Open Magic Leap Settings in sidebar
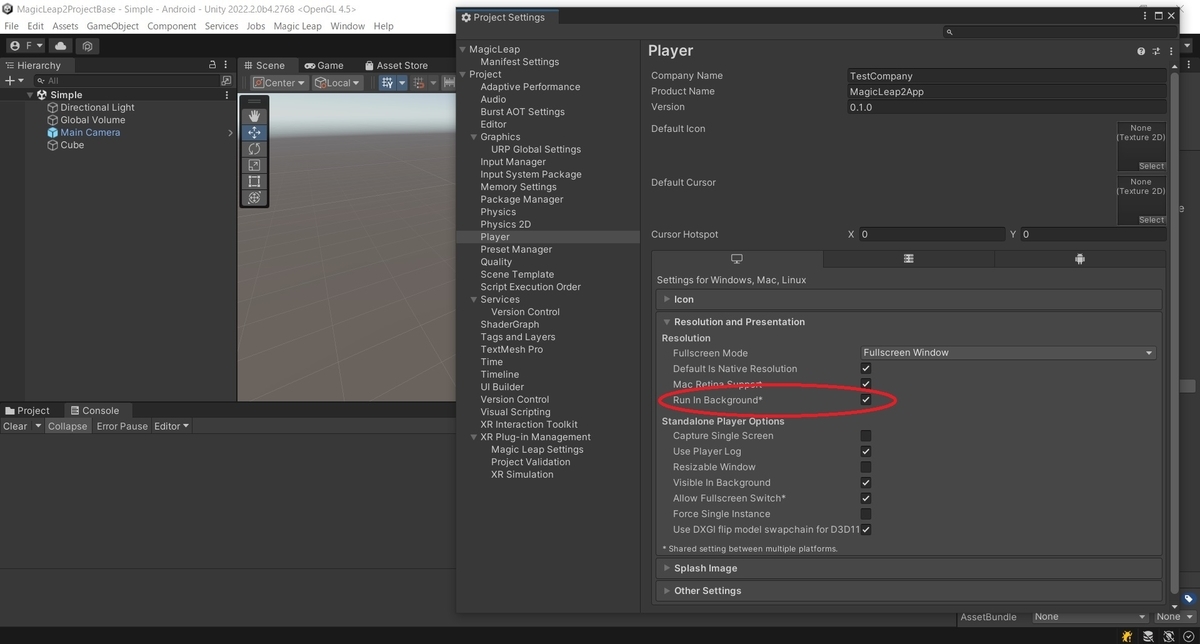 point(537,450)
